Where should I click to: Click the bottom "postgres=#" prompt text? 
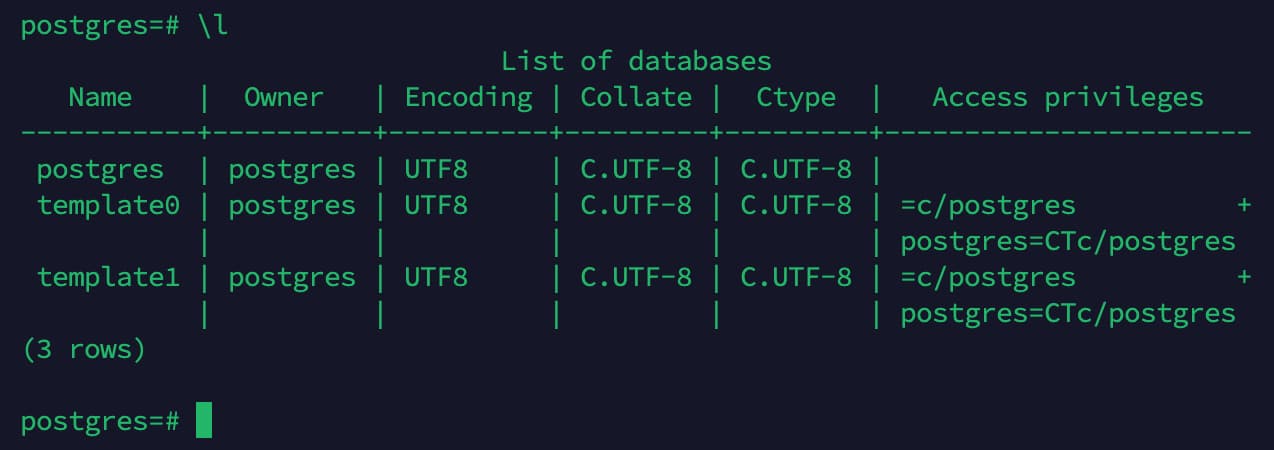click(100, 421)
